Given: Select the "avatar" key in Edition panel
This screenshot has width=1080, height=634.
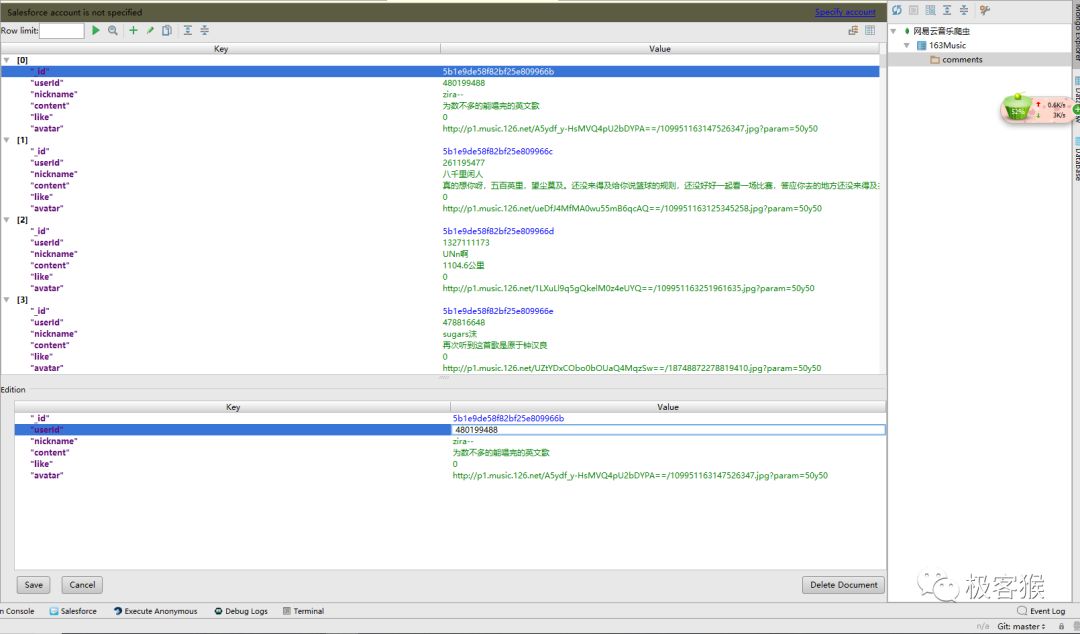Looking at the screenshot, I should click(47, 476).
